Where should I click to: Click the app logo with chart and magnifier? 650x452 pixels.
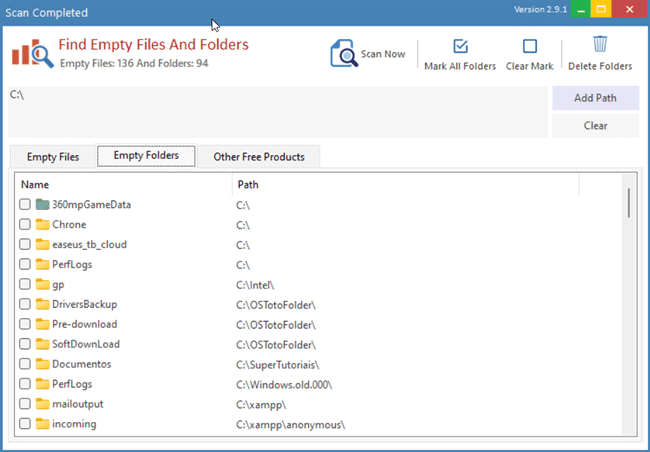click(33, 53)
